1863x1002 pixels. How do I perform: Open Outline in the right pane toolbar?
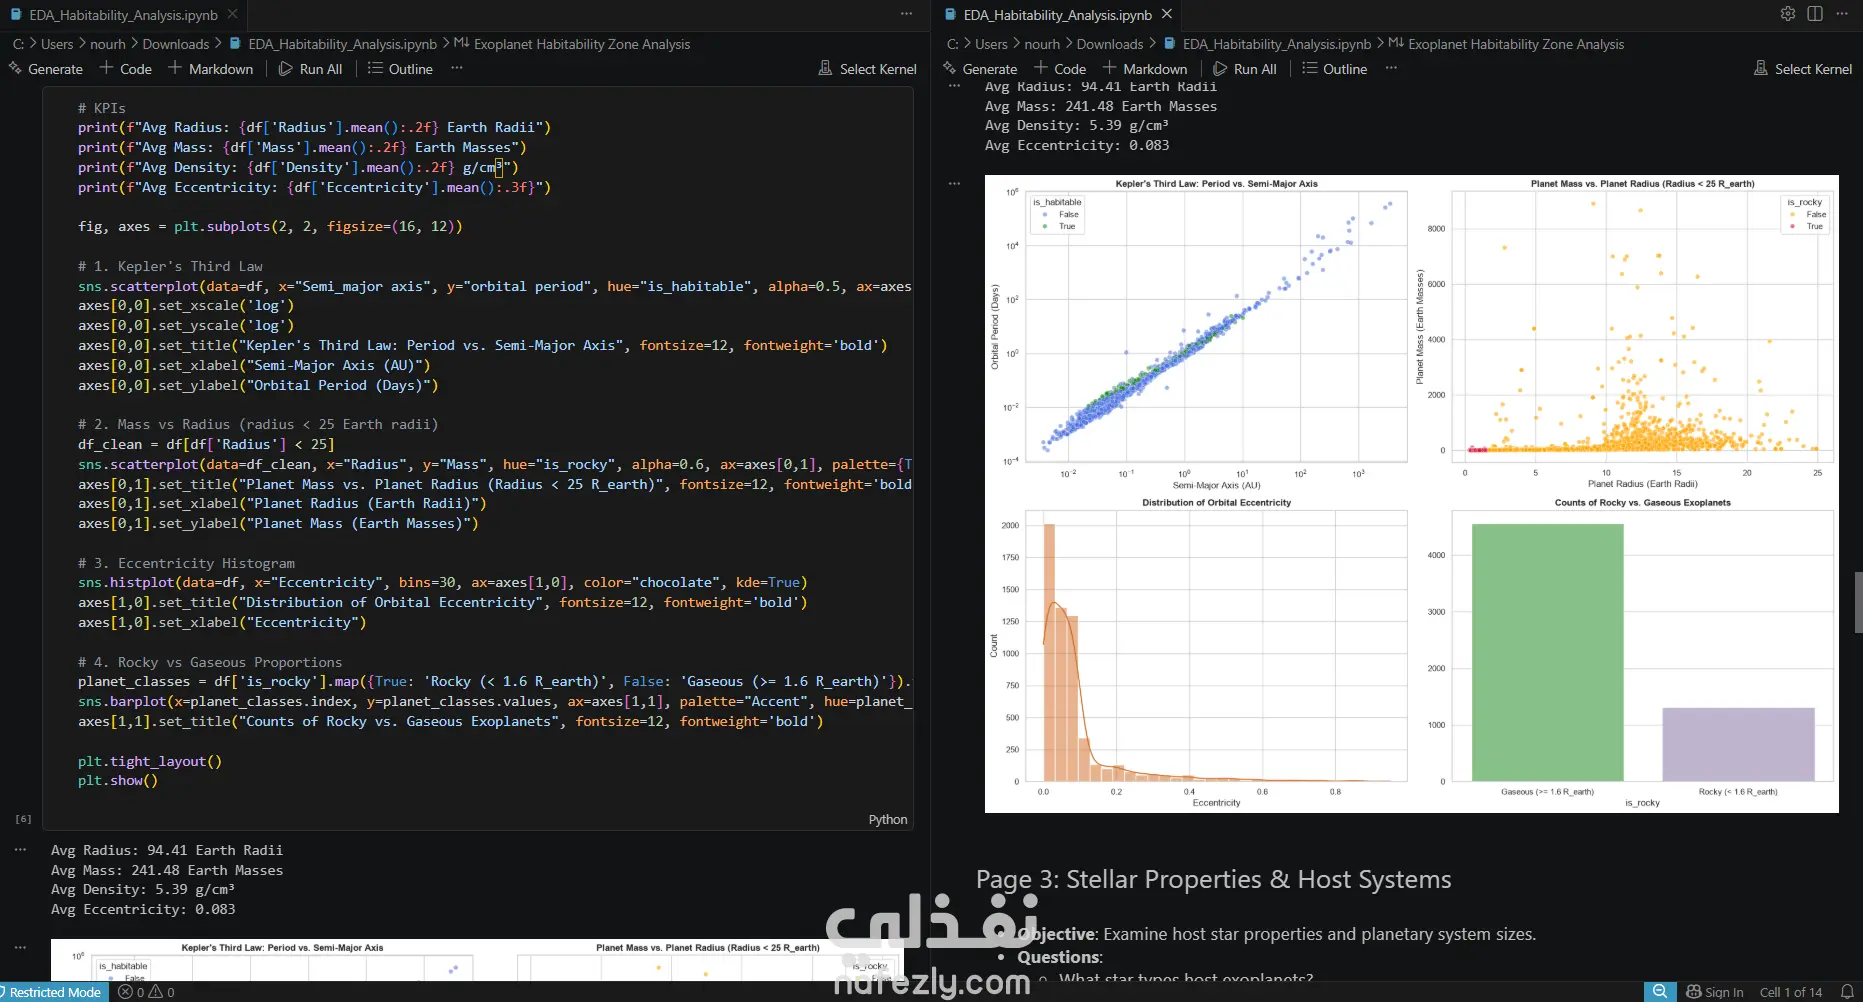coord(1335,68)
